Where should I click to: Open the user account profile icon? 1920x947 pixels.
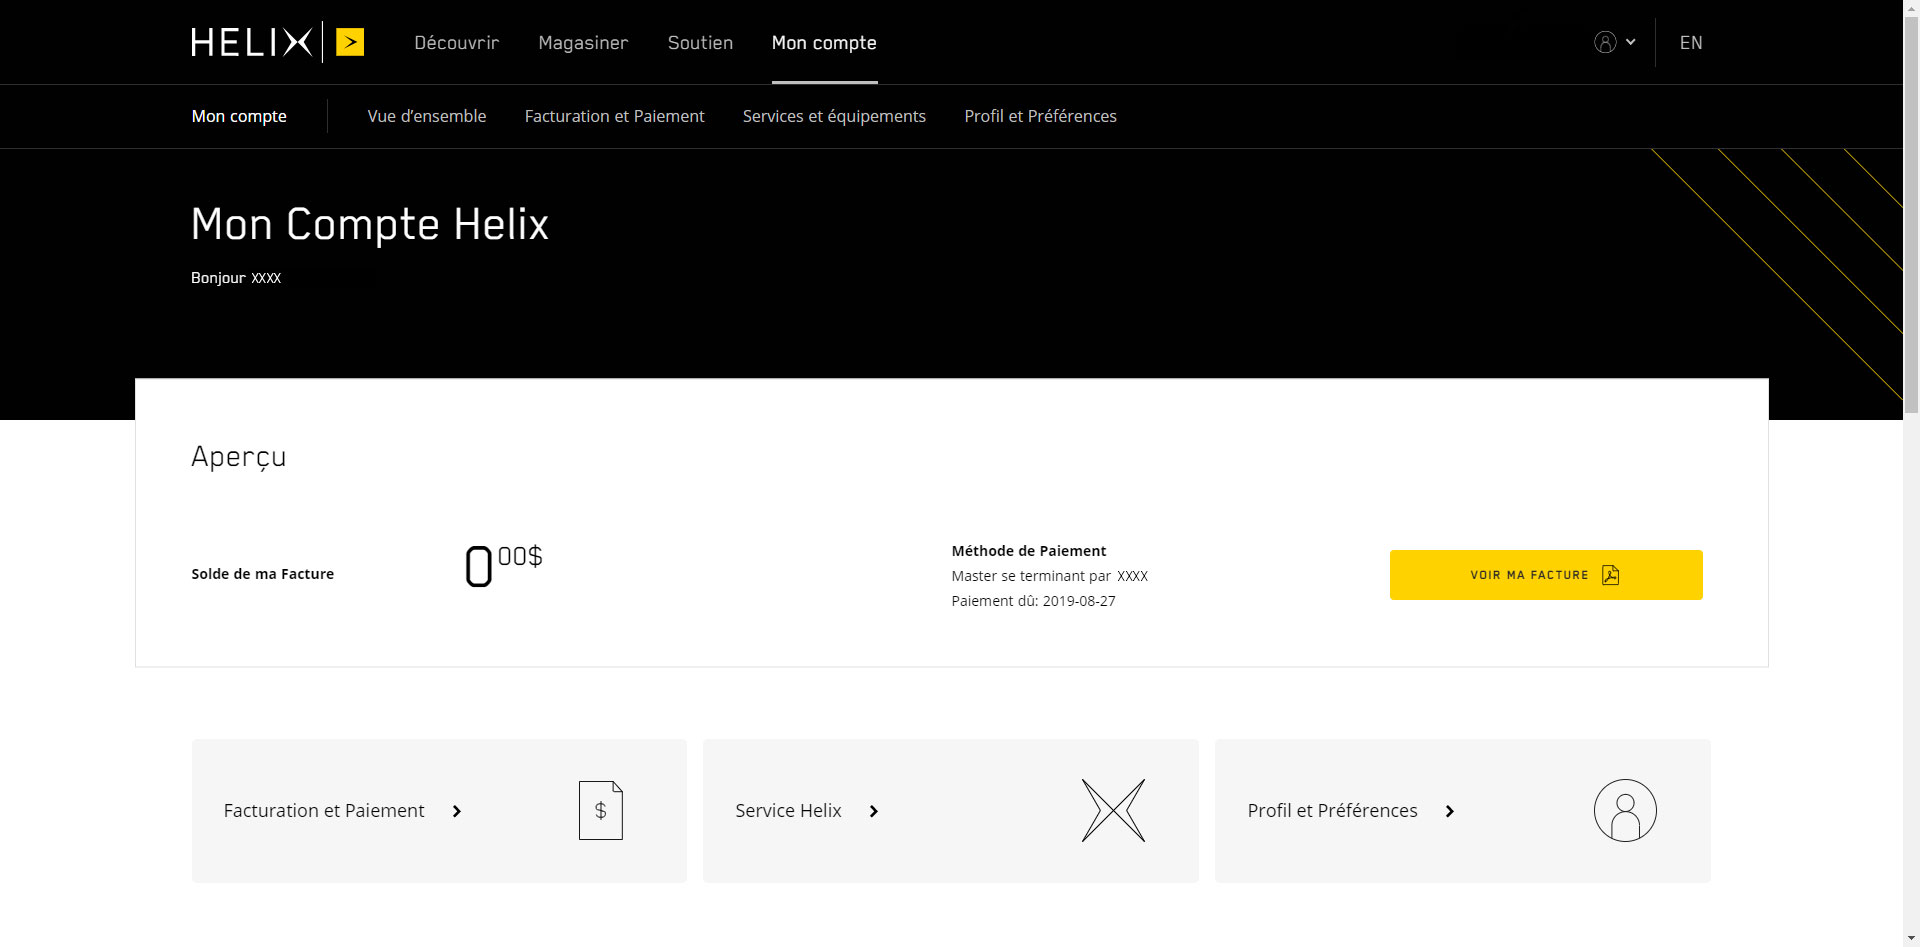point(1605,42)
